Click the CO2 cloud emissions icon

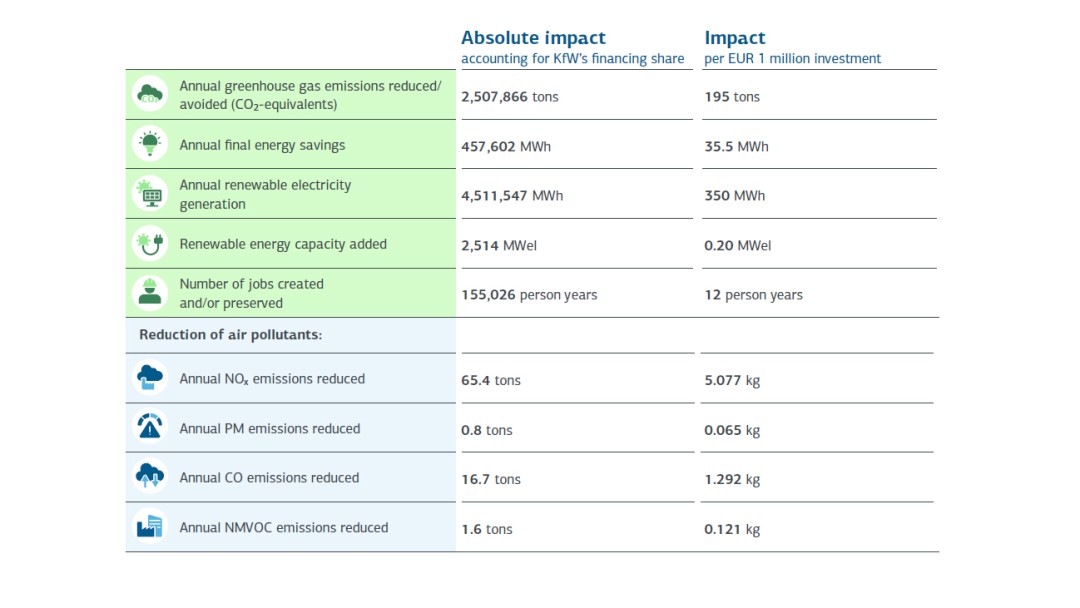pos(149,94)
